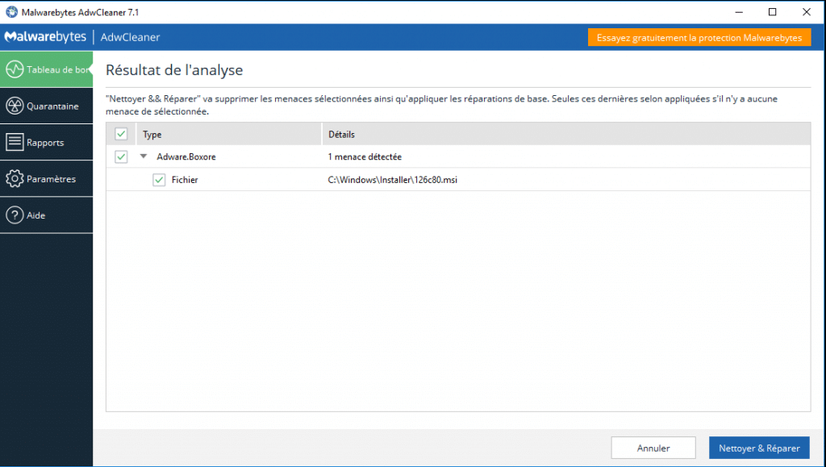The height and width of the screenshot is (467, 826).
Task: Select the C:\Windows\Installer\126c80.msi file path
Action: 393,180
